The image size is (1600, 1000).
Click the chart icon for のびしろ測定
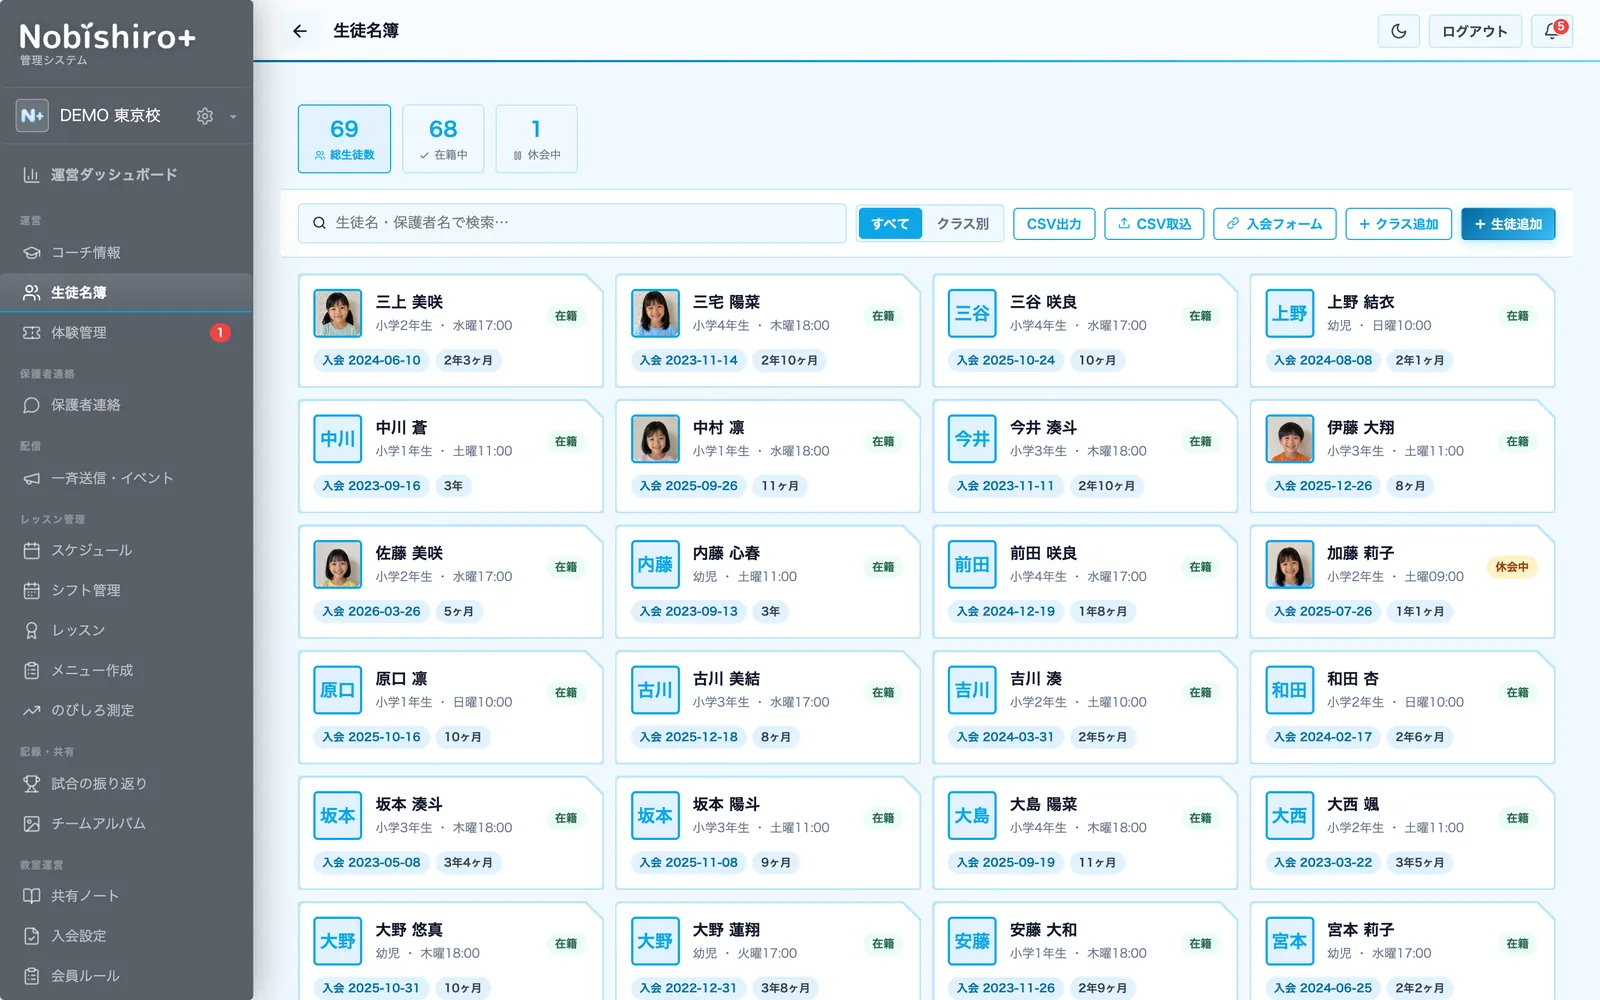(x=32, y=711)
